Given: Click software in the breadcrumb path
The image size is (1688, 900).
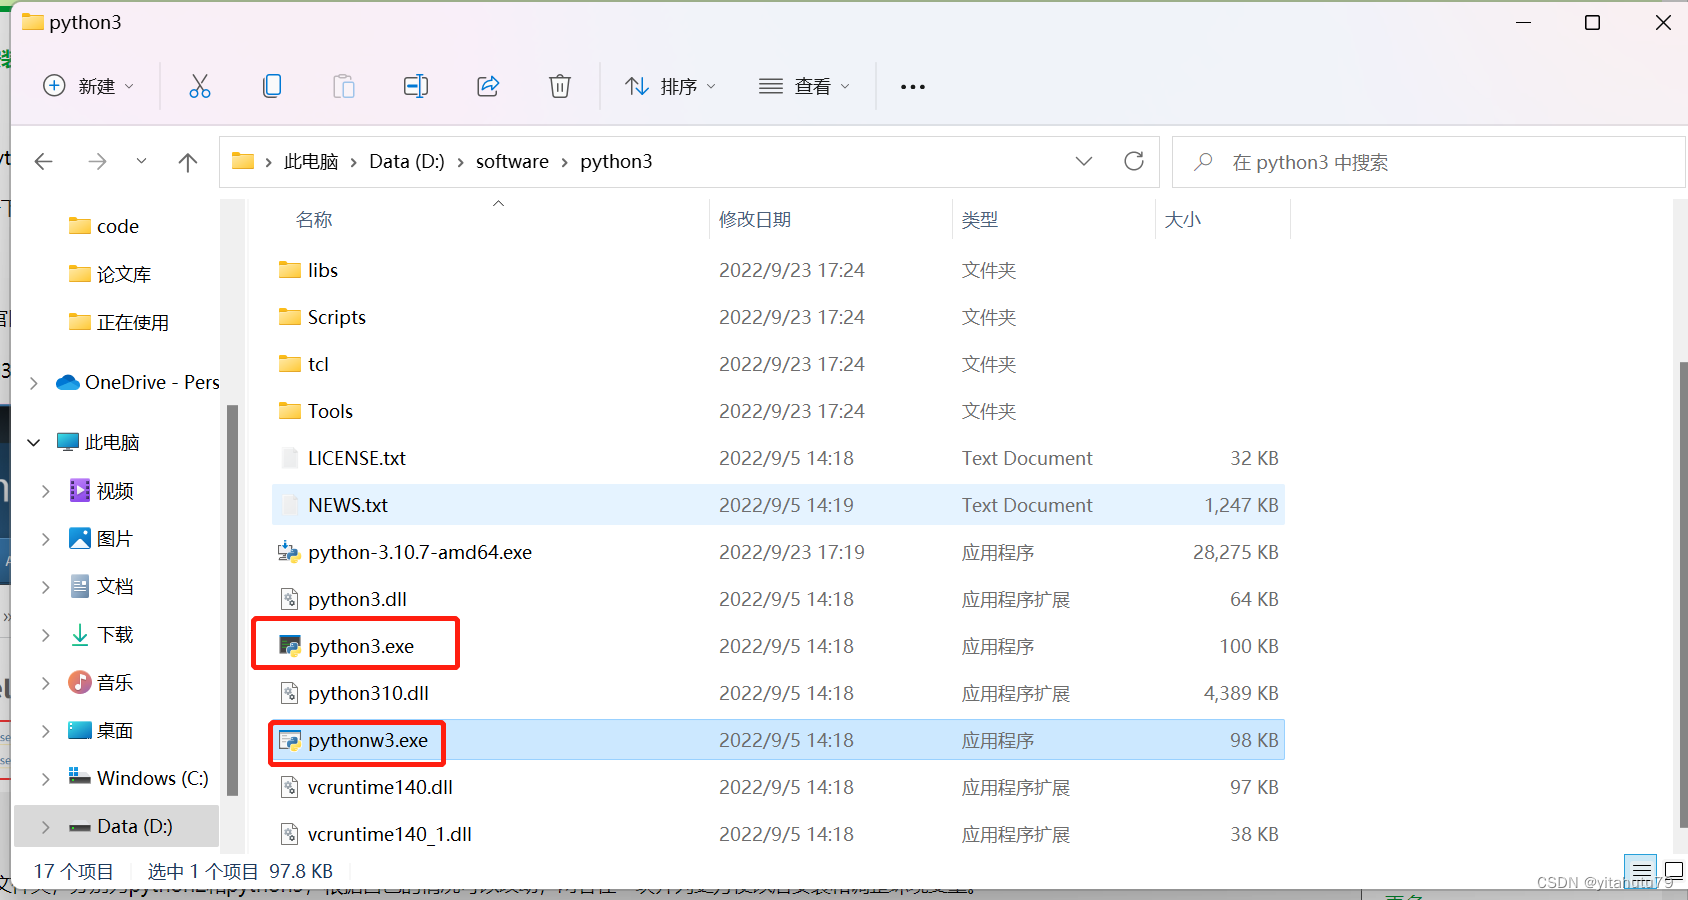Looking at the screenshot, I should (512, 161).
